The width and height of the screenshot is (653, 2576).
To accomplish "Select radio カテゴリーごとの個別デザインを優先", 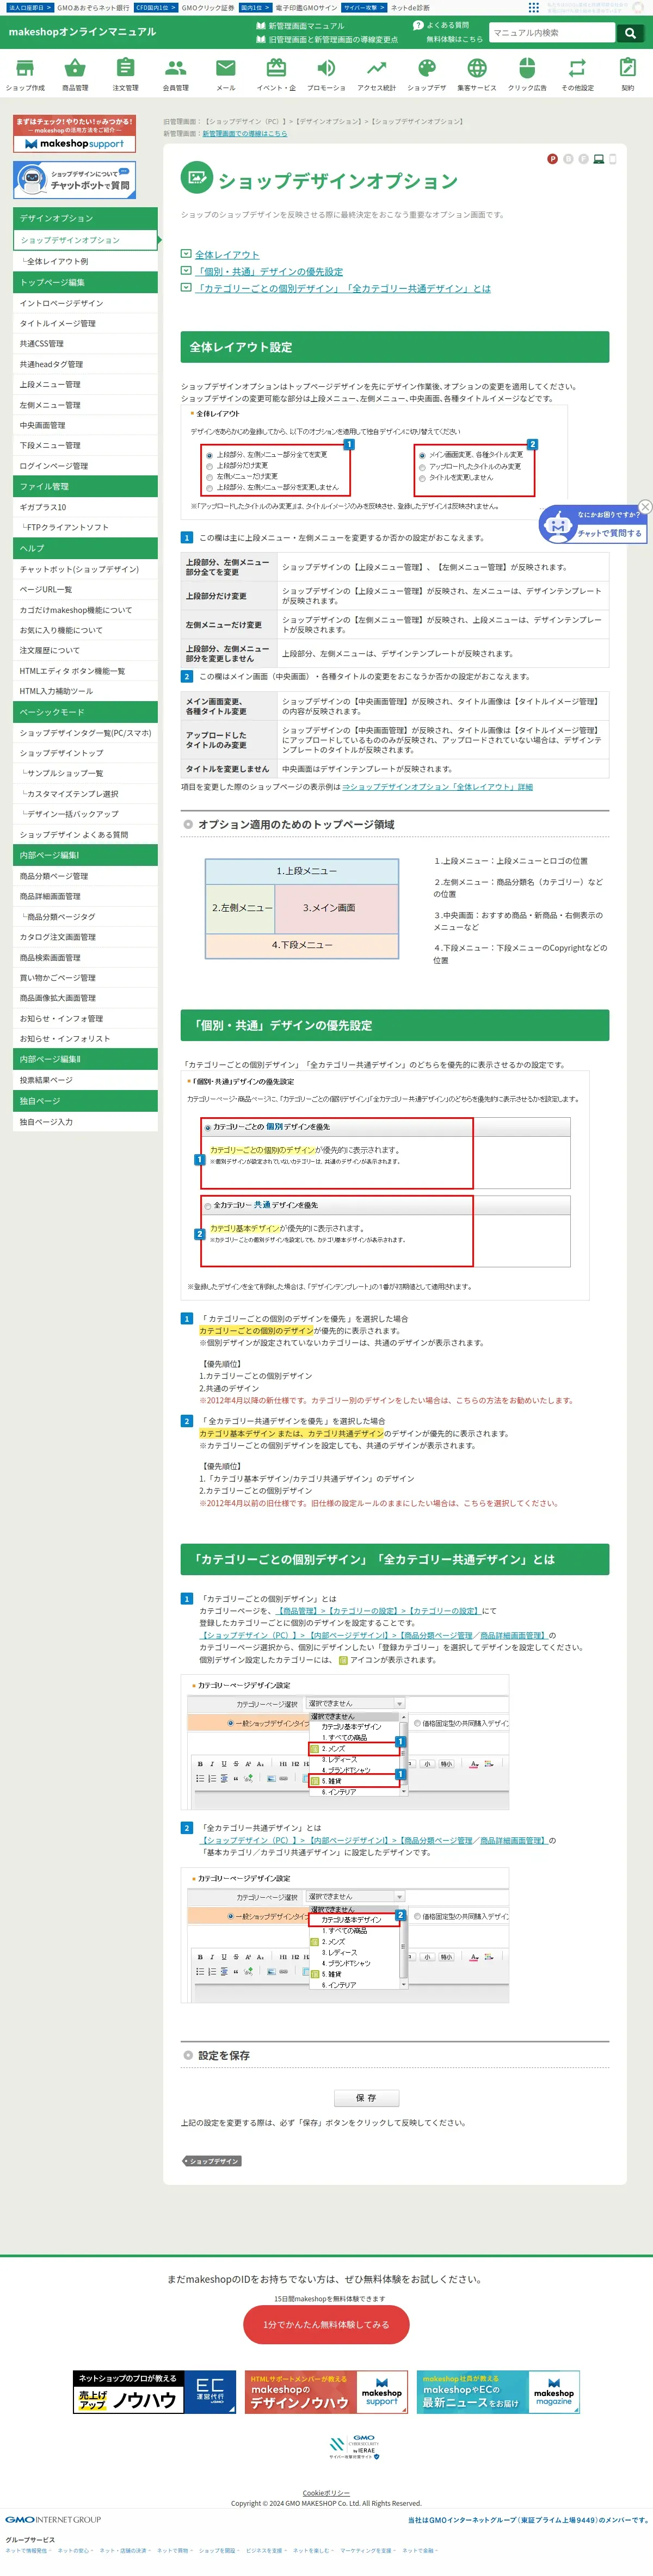I will click(208, 1127).
